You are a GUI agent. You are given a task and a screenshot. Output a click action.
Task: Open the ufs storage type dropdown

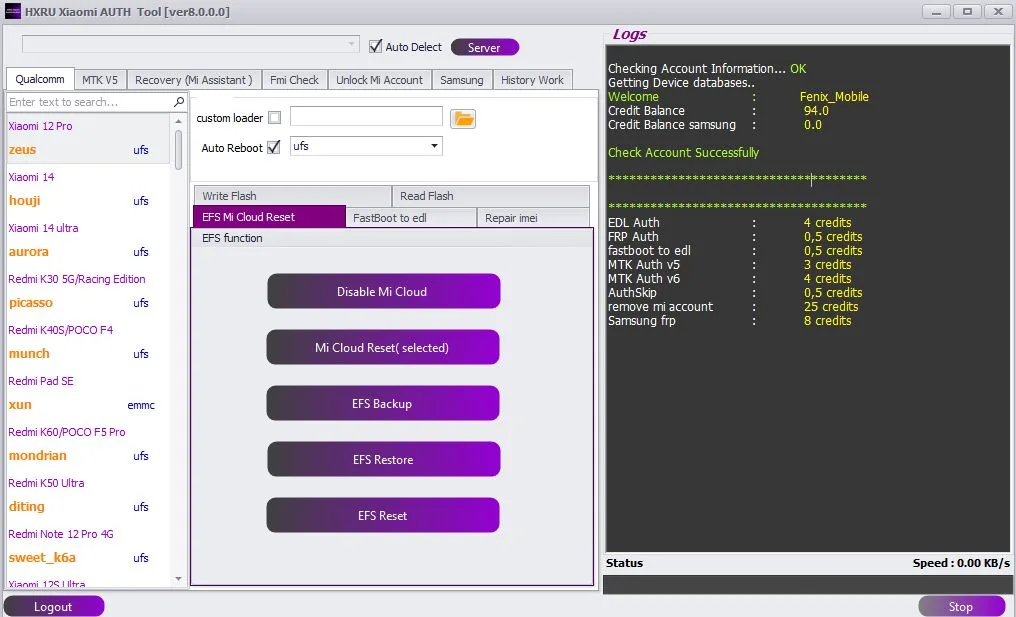point(366,146)
